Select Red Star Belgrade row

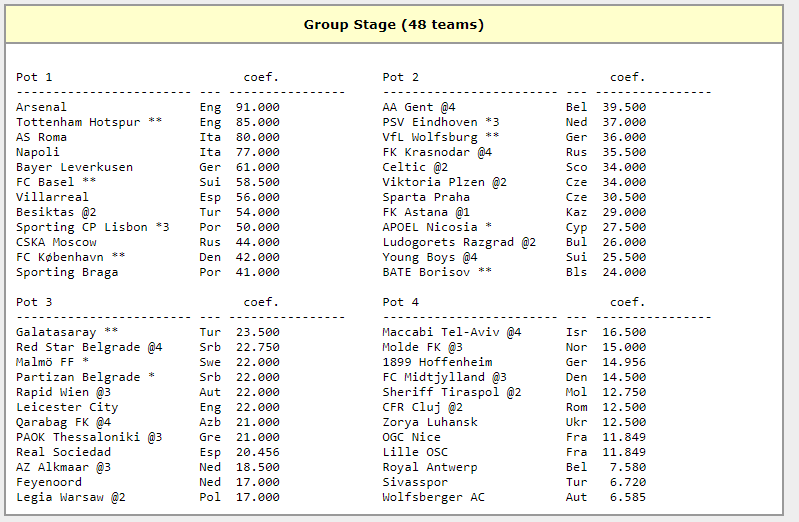(148, 347)
